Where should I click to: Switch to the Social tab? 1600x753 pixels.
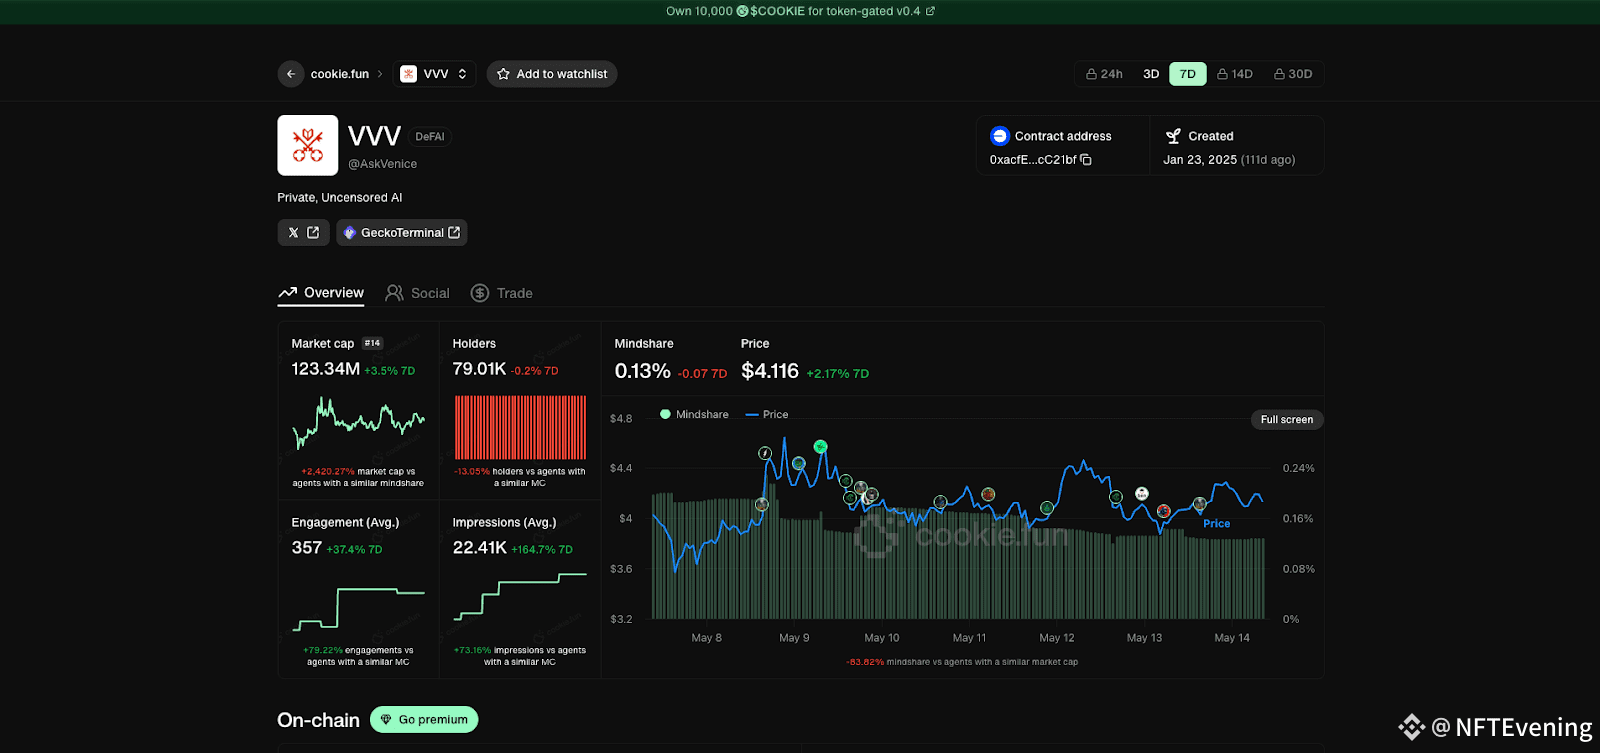[418, 293]
